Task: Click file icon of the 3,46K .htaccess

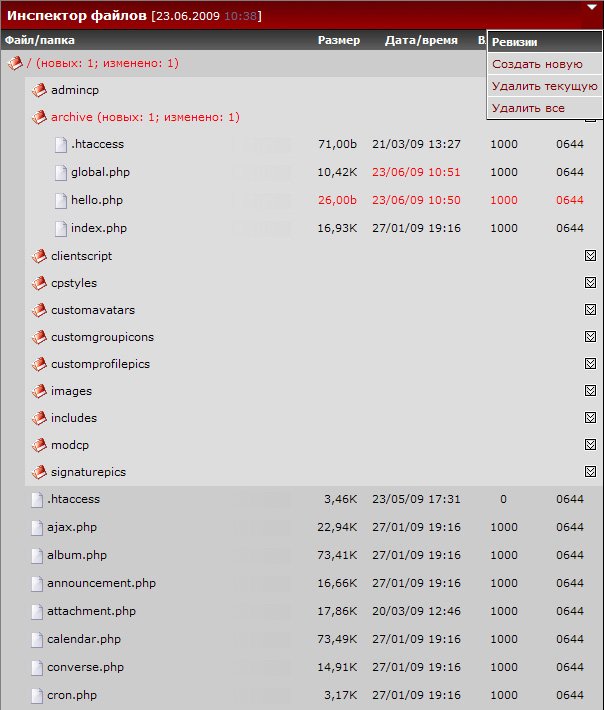Action: click(x=37, y=499)
